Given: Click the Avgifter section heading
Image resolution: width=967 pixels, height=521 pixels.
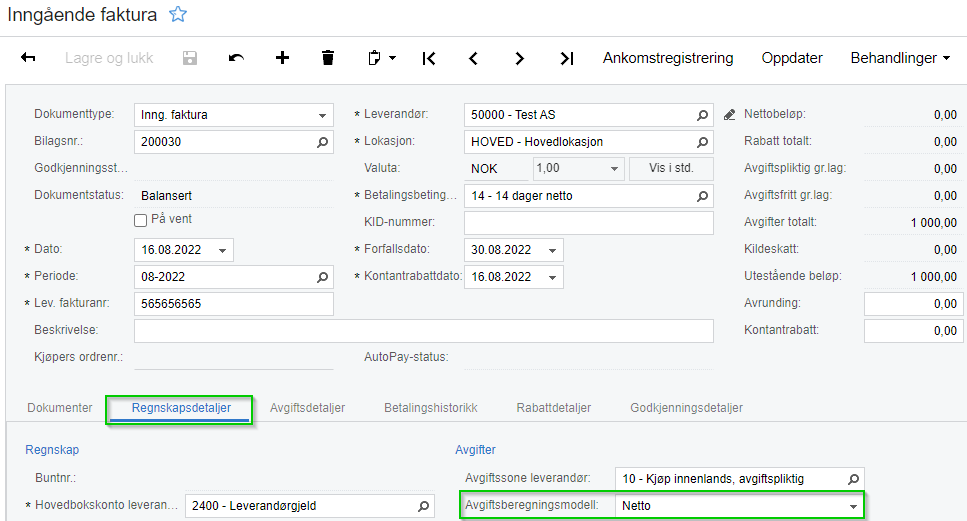Looking at the screenshot, I should pyautogui.click(x=475, y=449).
